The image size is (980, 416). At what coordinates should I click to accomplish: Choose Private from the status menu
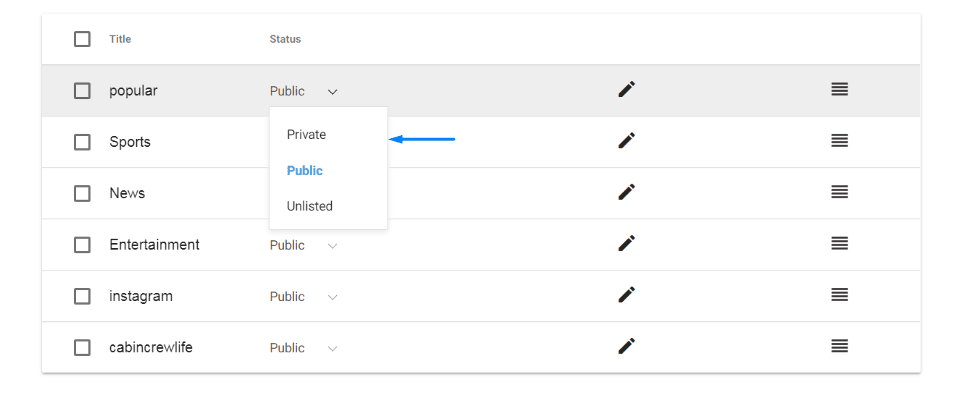[x=306, y=134]
